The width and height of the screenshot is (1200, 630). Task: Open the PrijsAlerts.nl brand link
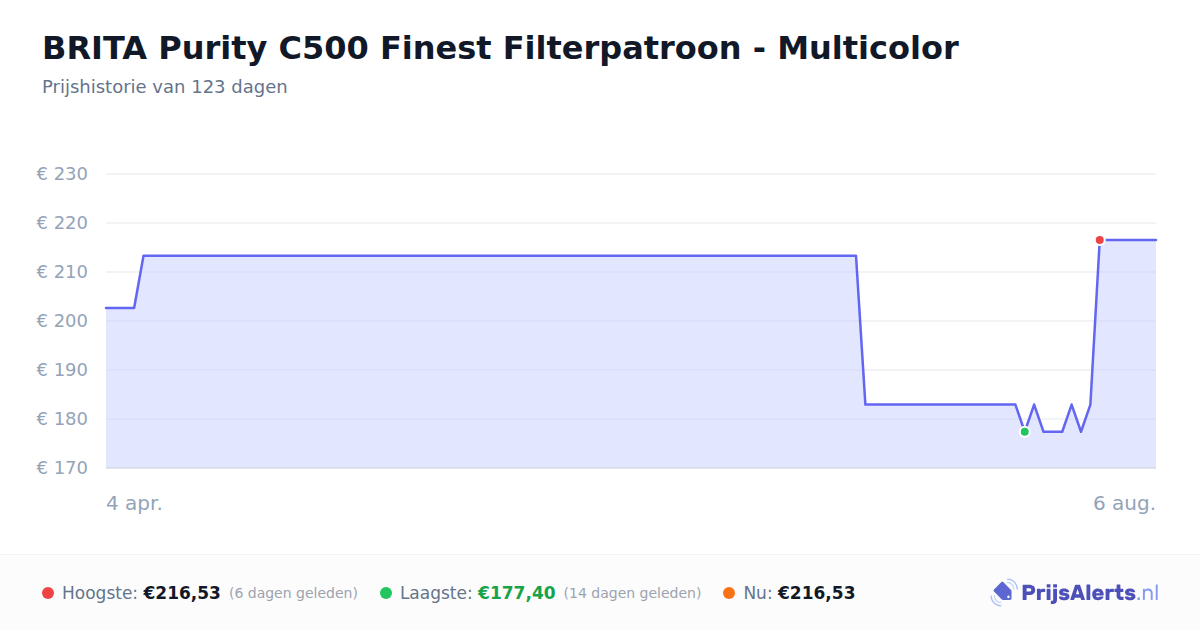(x=1075, y=593)
